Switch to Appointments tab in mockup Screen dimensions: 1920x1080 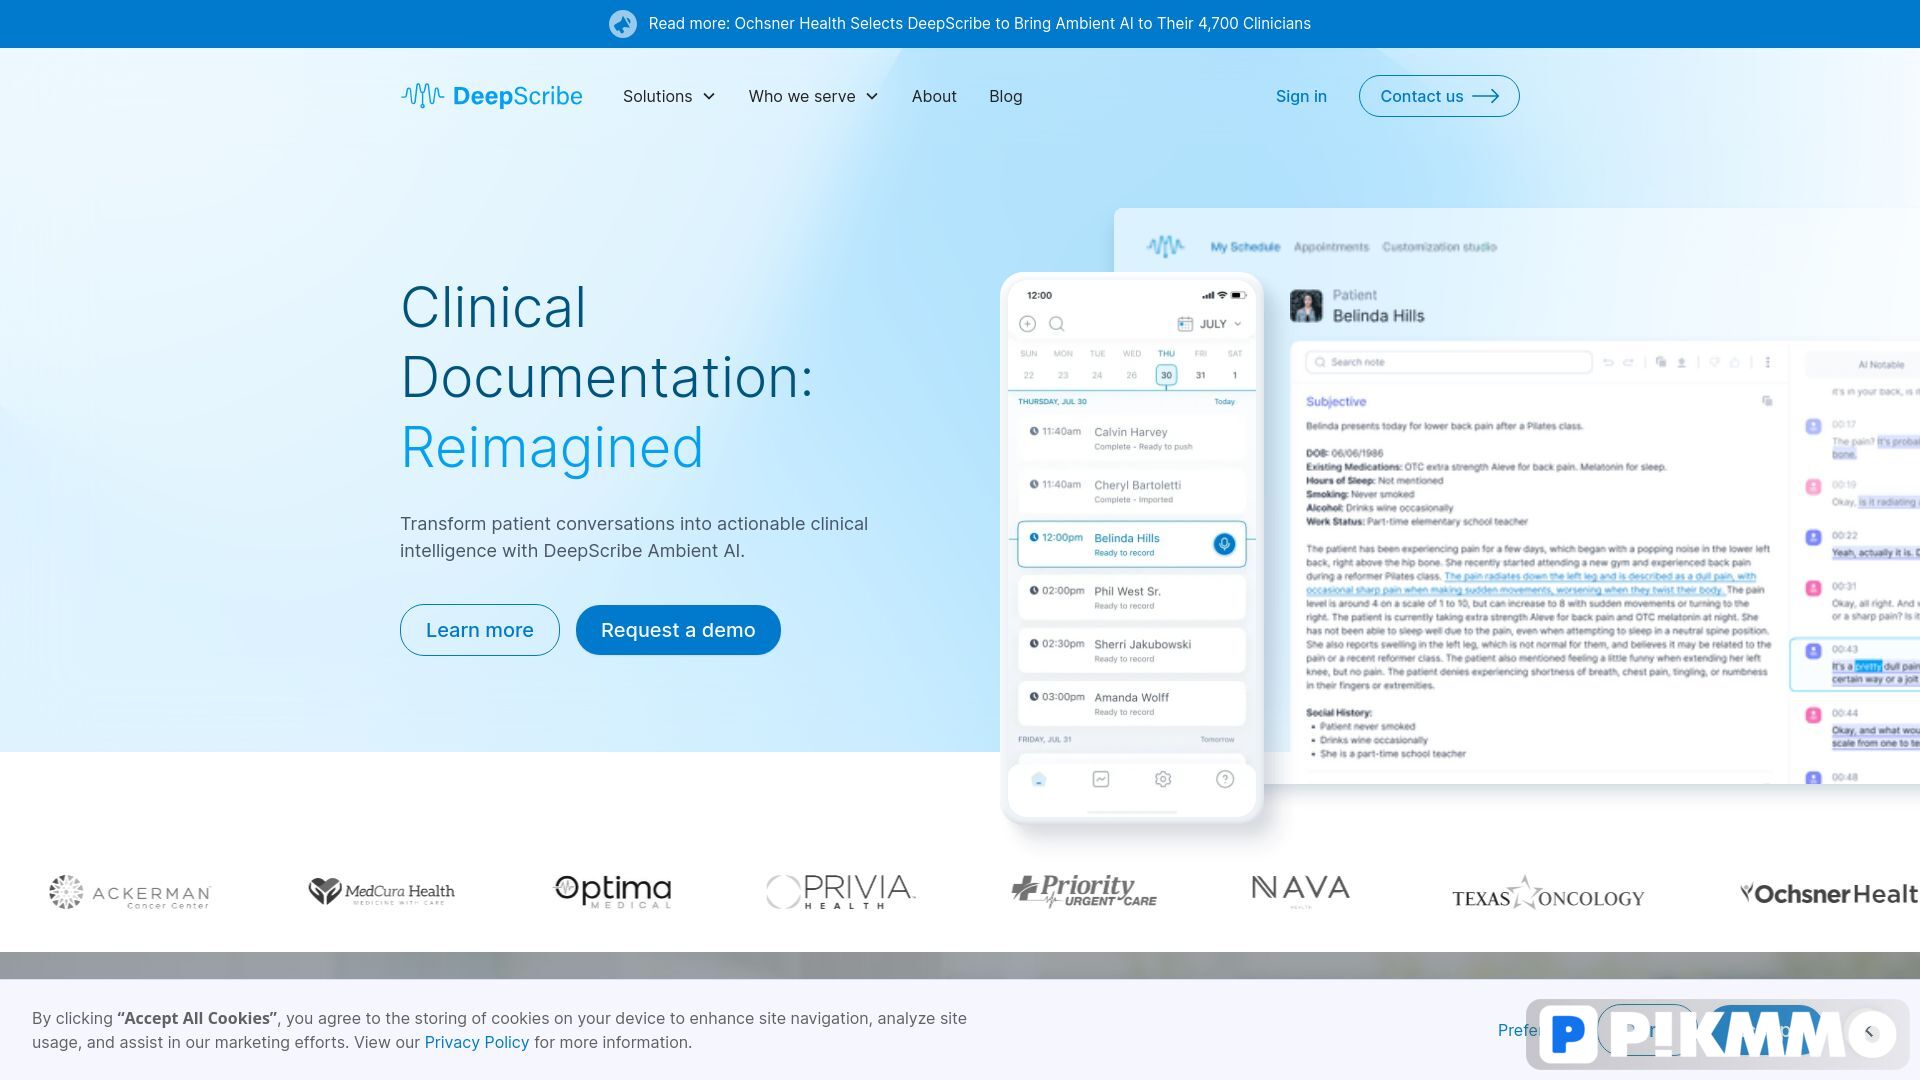(1331, 247)
